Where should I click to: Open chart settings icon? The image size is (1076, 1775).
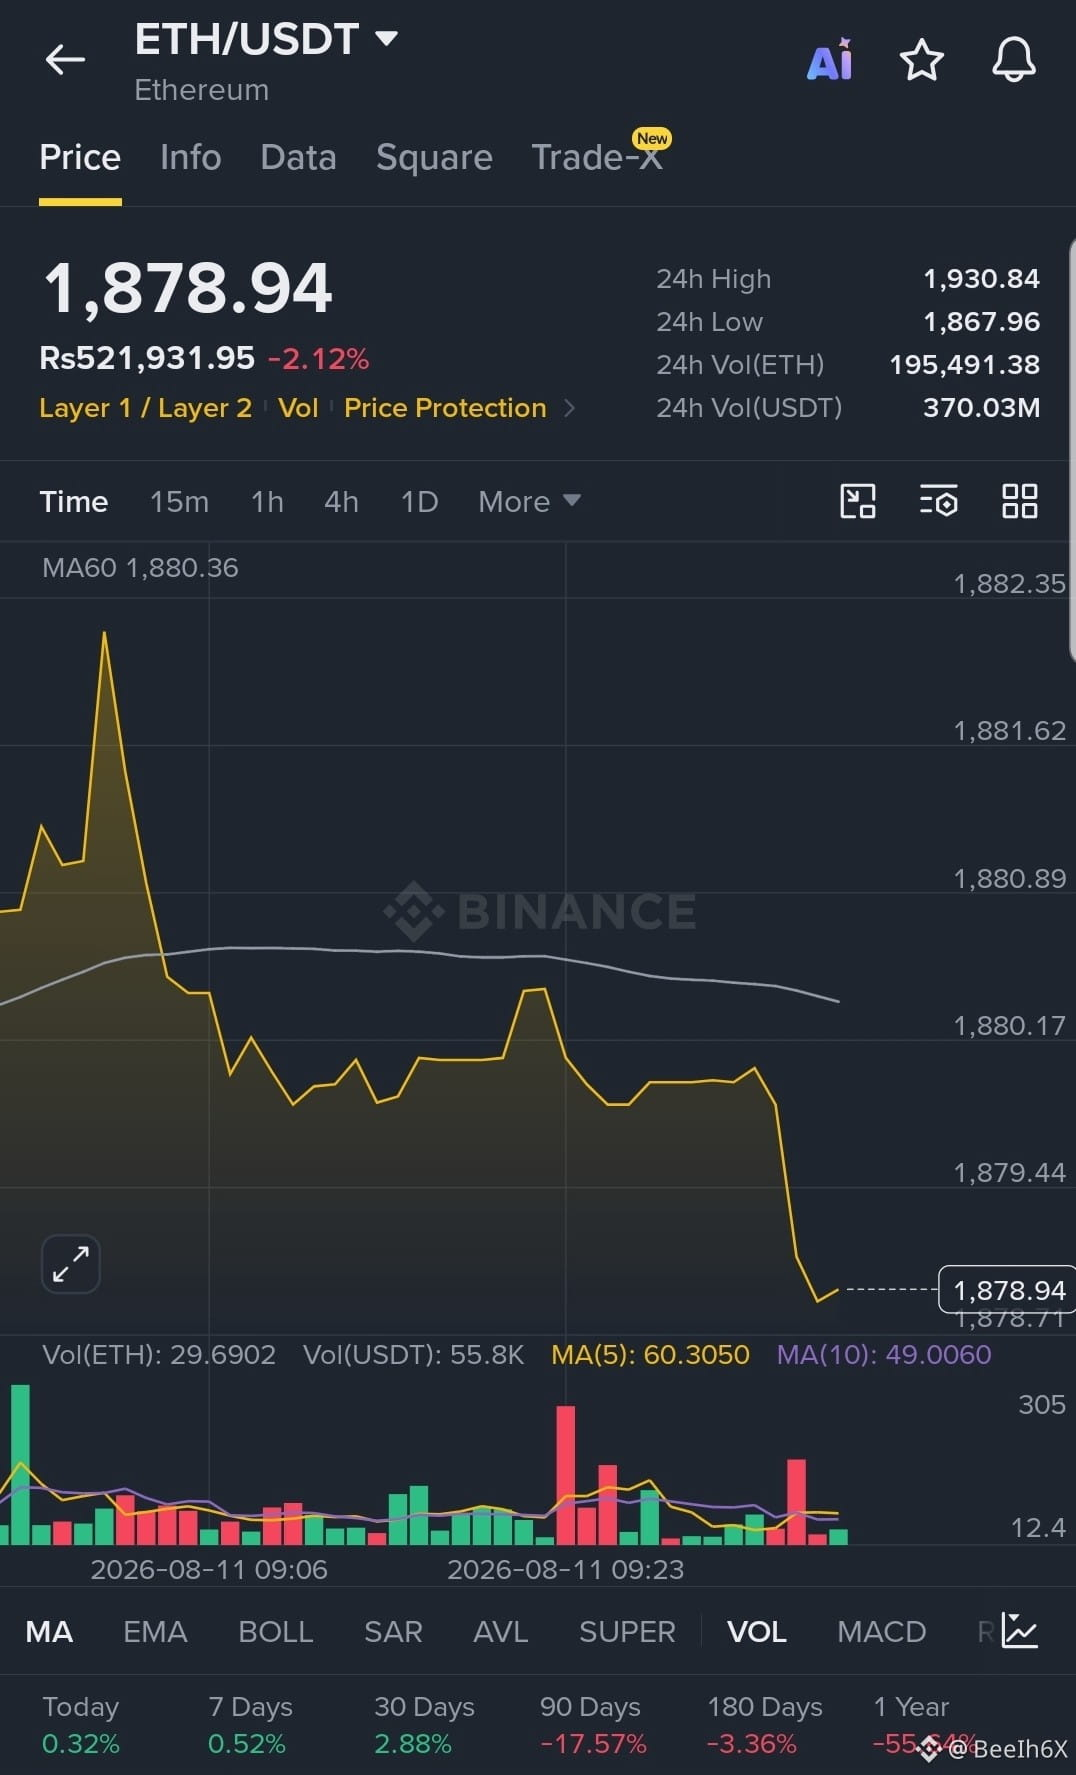point(939,501)
